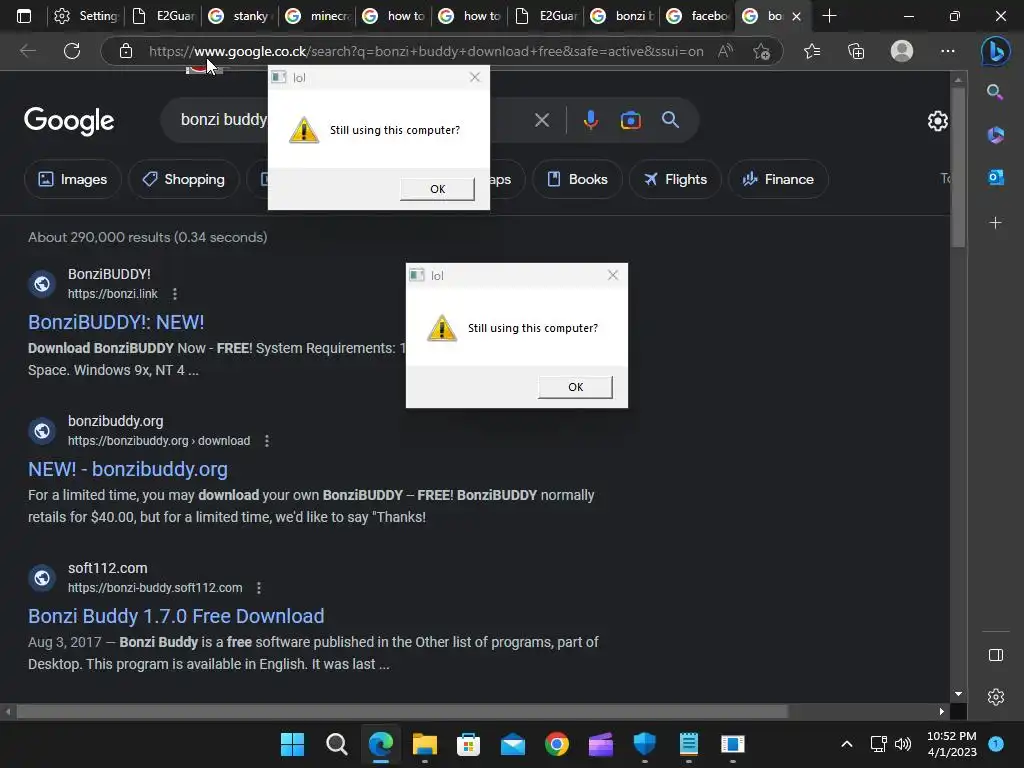Viewport: 1024px width, 768px height.
Task: Open Microsoft 365 sidebar icon
Action: pos(995,135)
